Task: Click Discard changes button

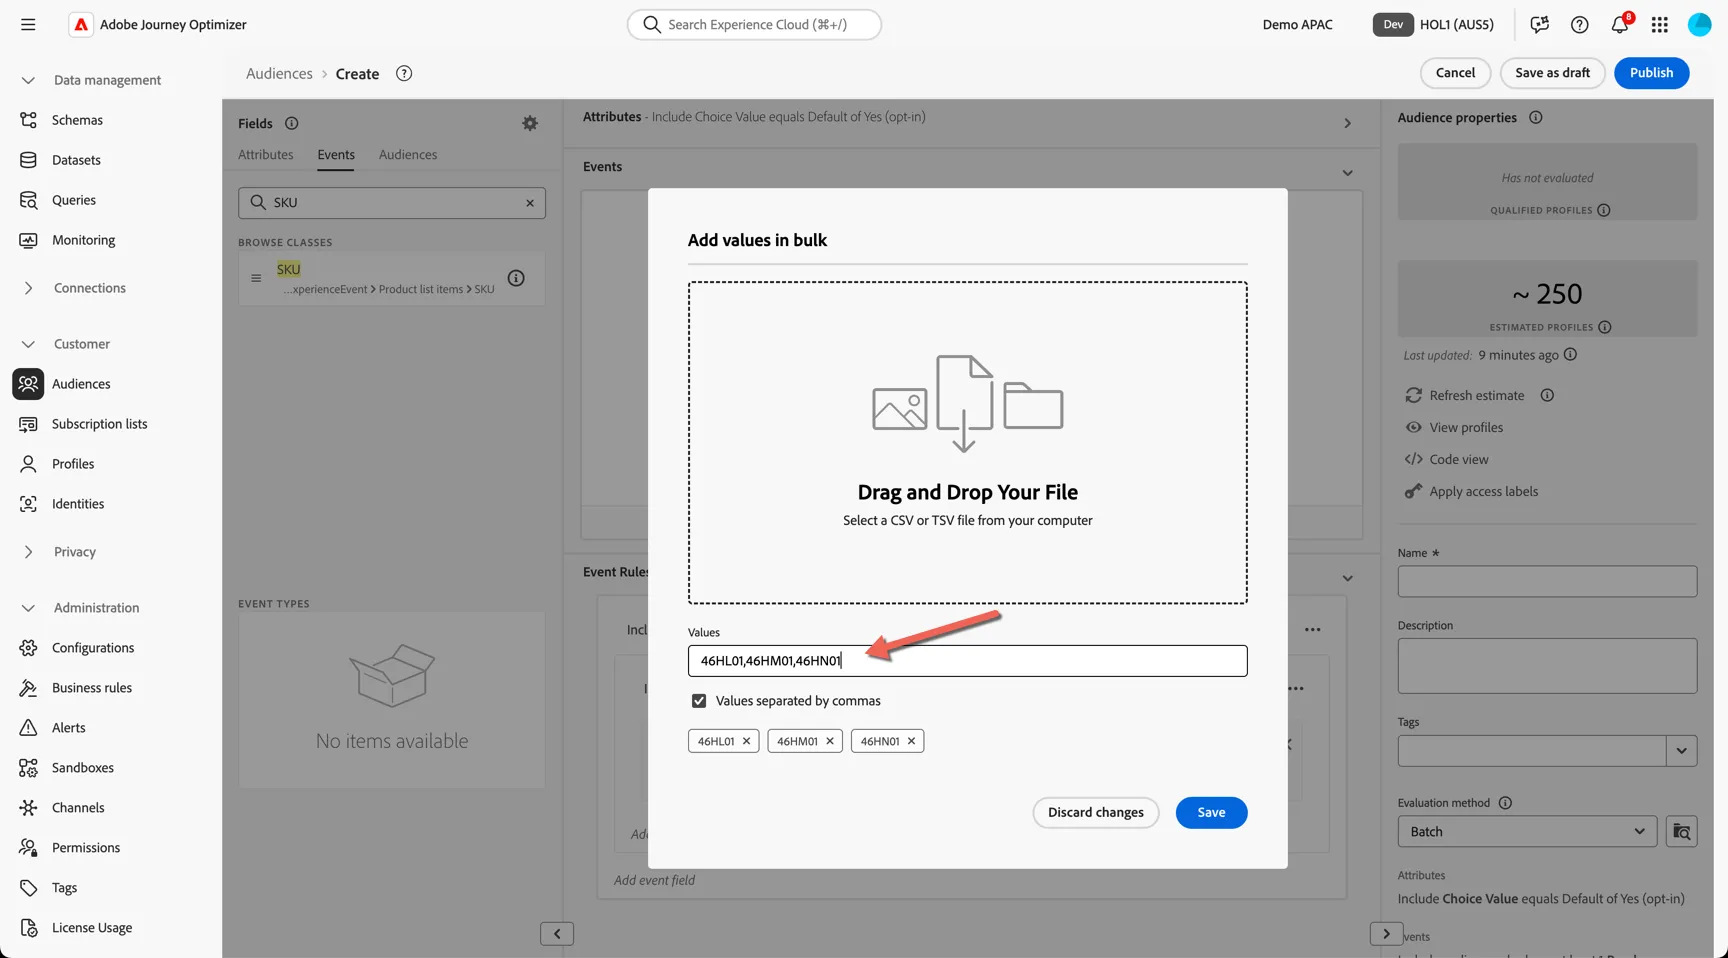Action: coord(1095,812)
